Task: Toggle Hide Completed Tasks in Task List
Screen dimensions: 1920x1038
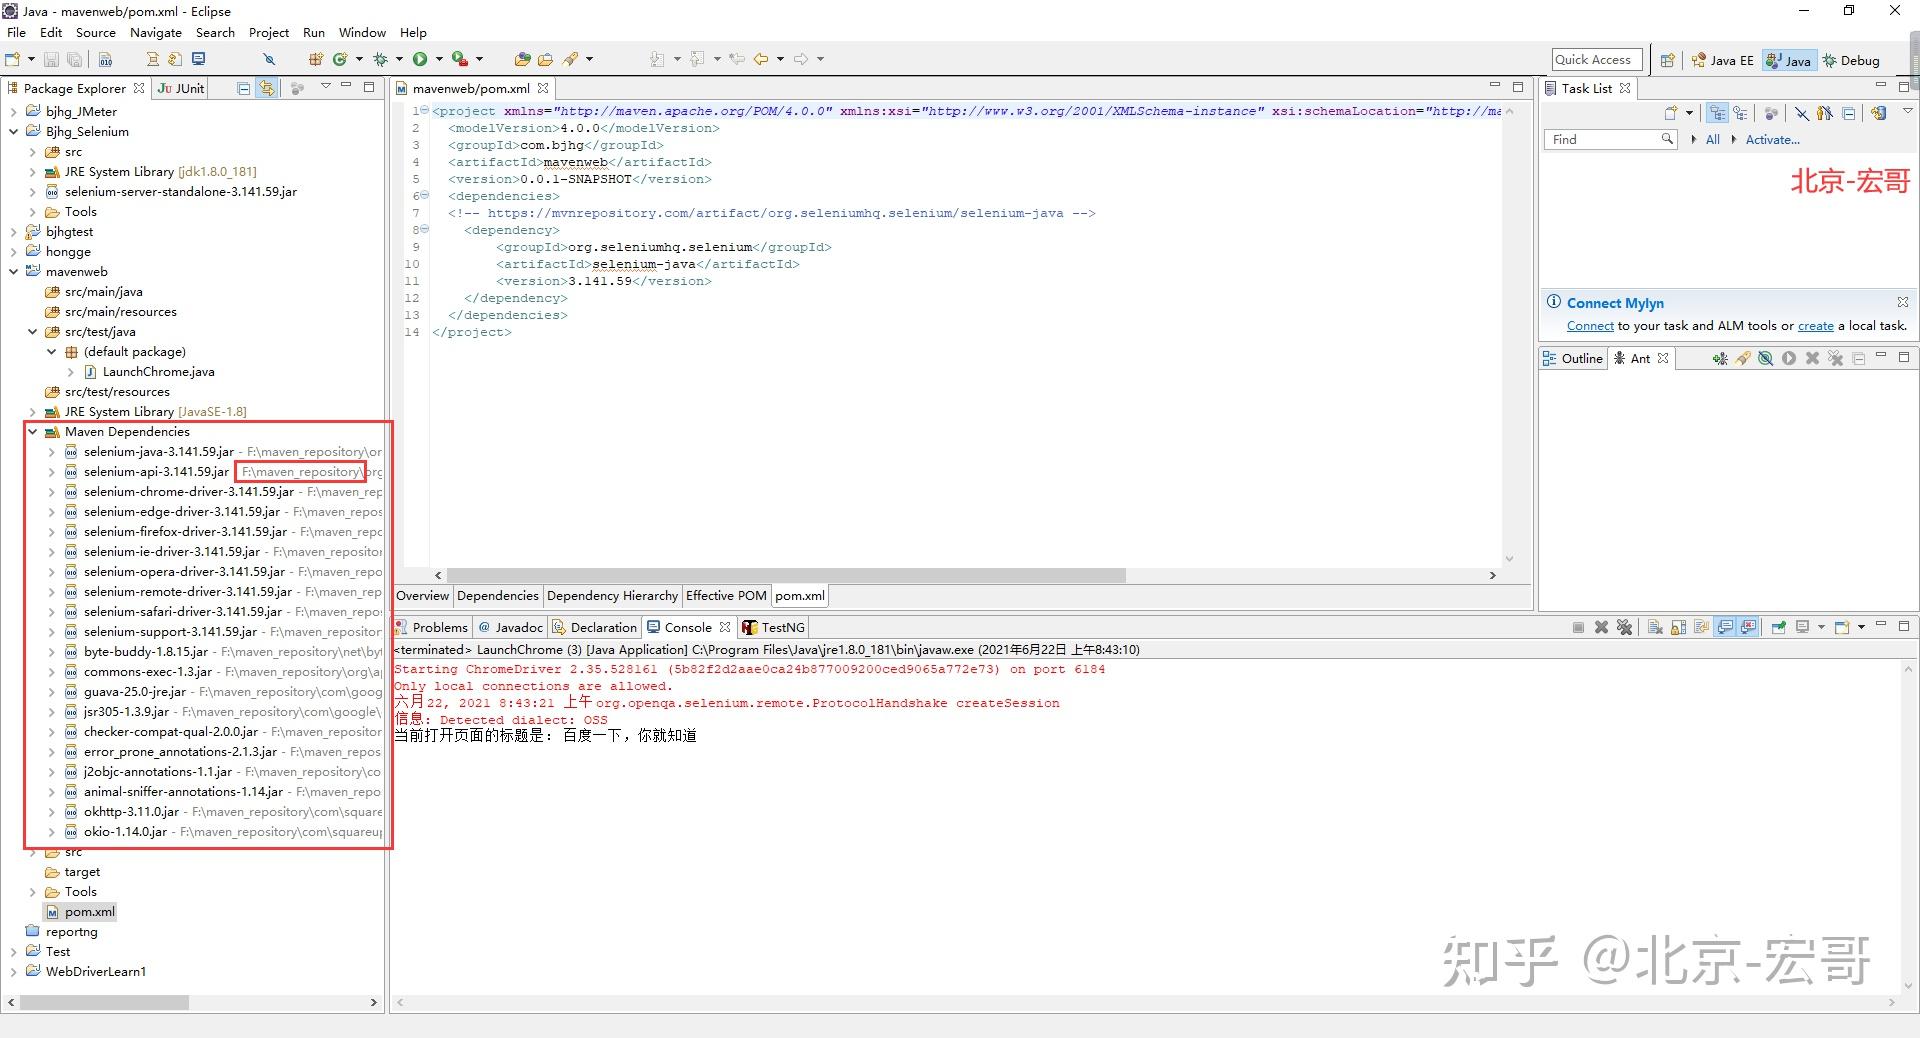Action: pos(1801,113)
